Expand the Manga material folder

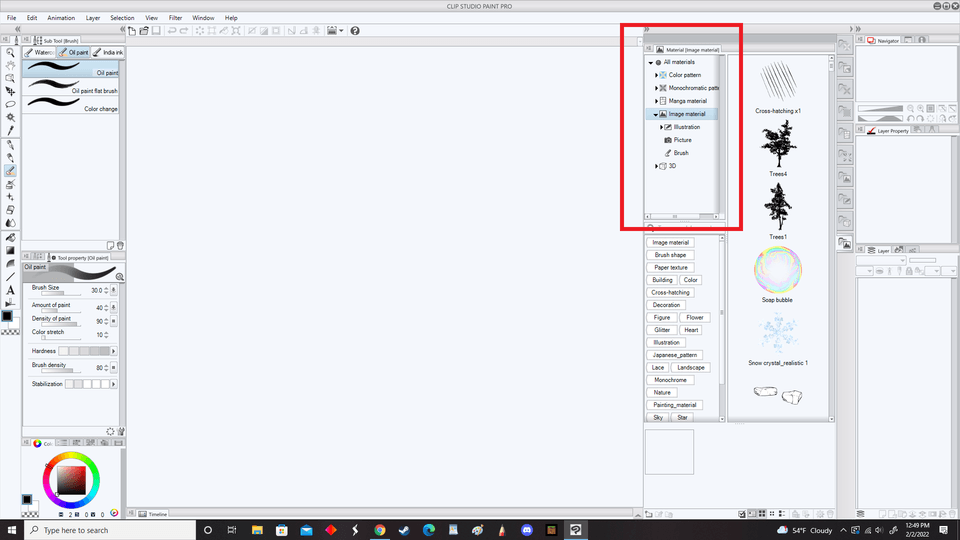(656, 101)
